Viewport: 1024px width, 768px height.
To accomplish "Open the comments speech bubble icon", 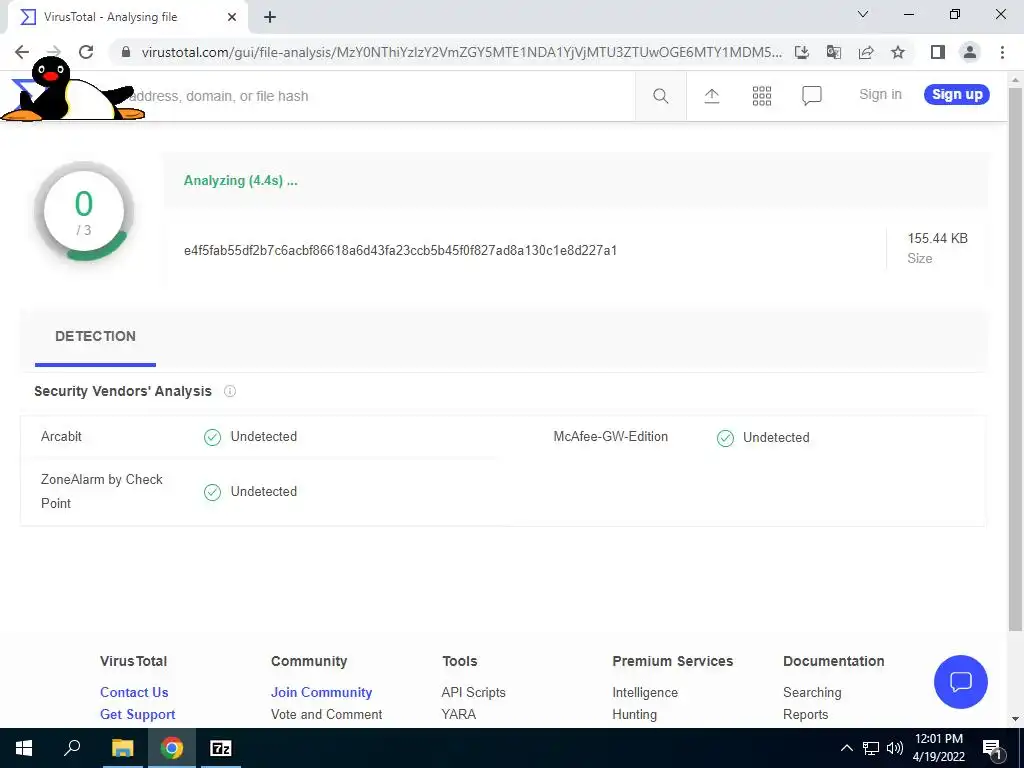I will [812, 96].
